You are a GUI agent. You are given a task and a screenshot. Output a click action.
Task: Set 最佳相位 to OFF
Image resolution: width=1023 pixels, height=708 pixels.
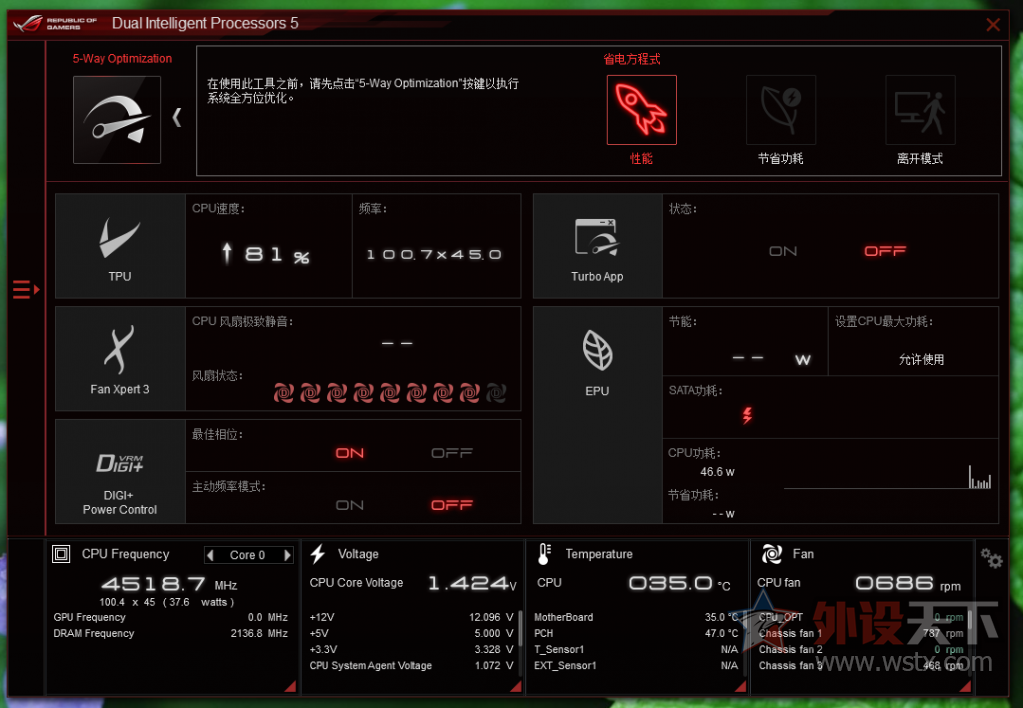(x=451, y=453)
